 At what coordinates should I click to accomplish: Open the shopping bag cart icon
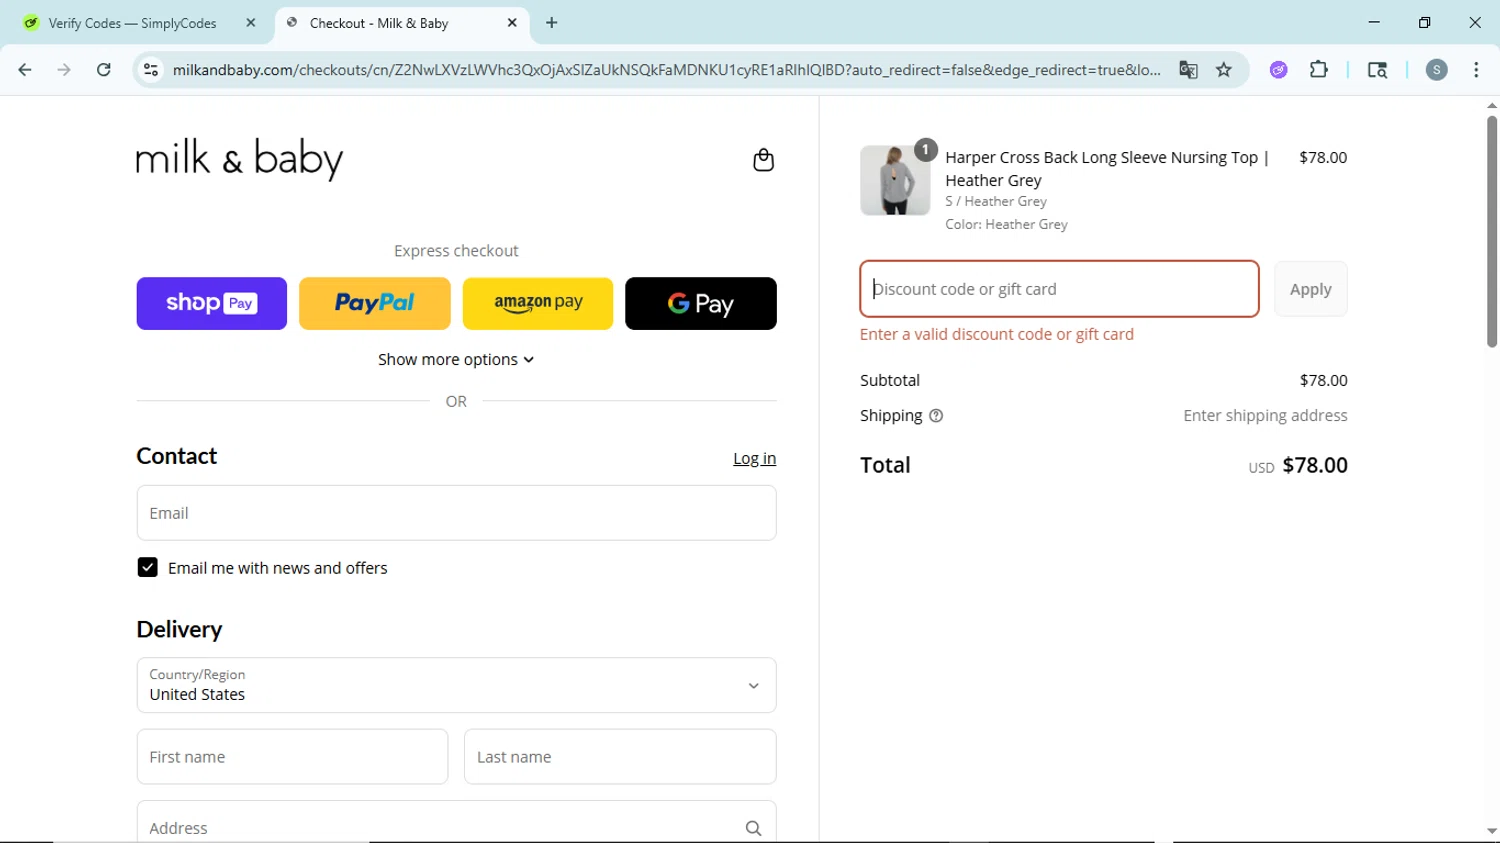point(763,160)
